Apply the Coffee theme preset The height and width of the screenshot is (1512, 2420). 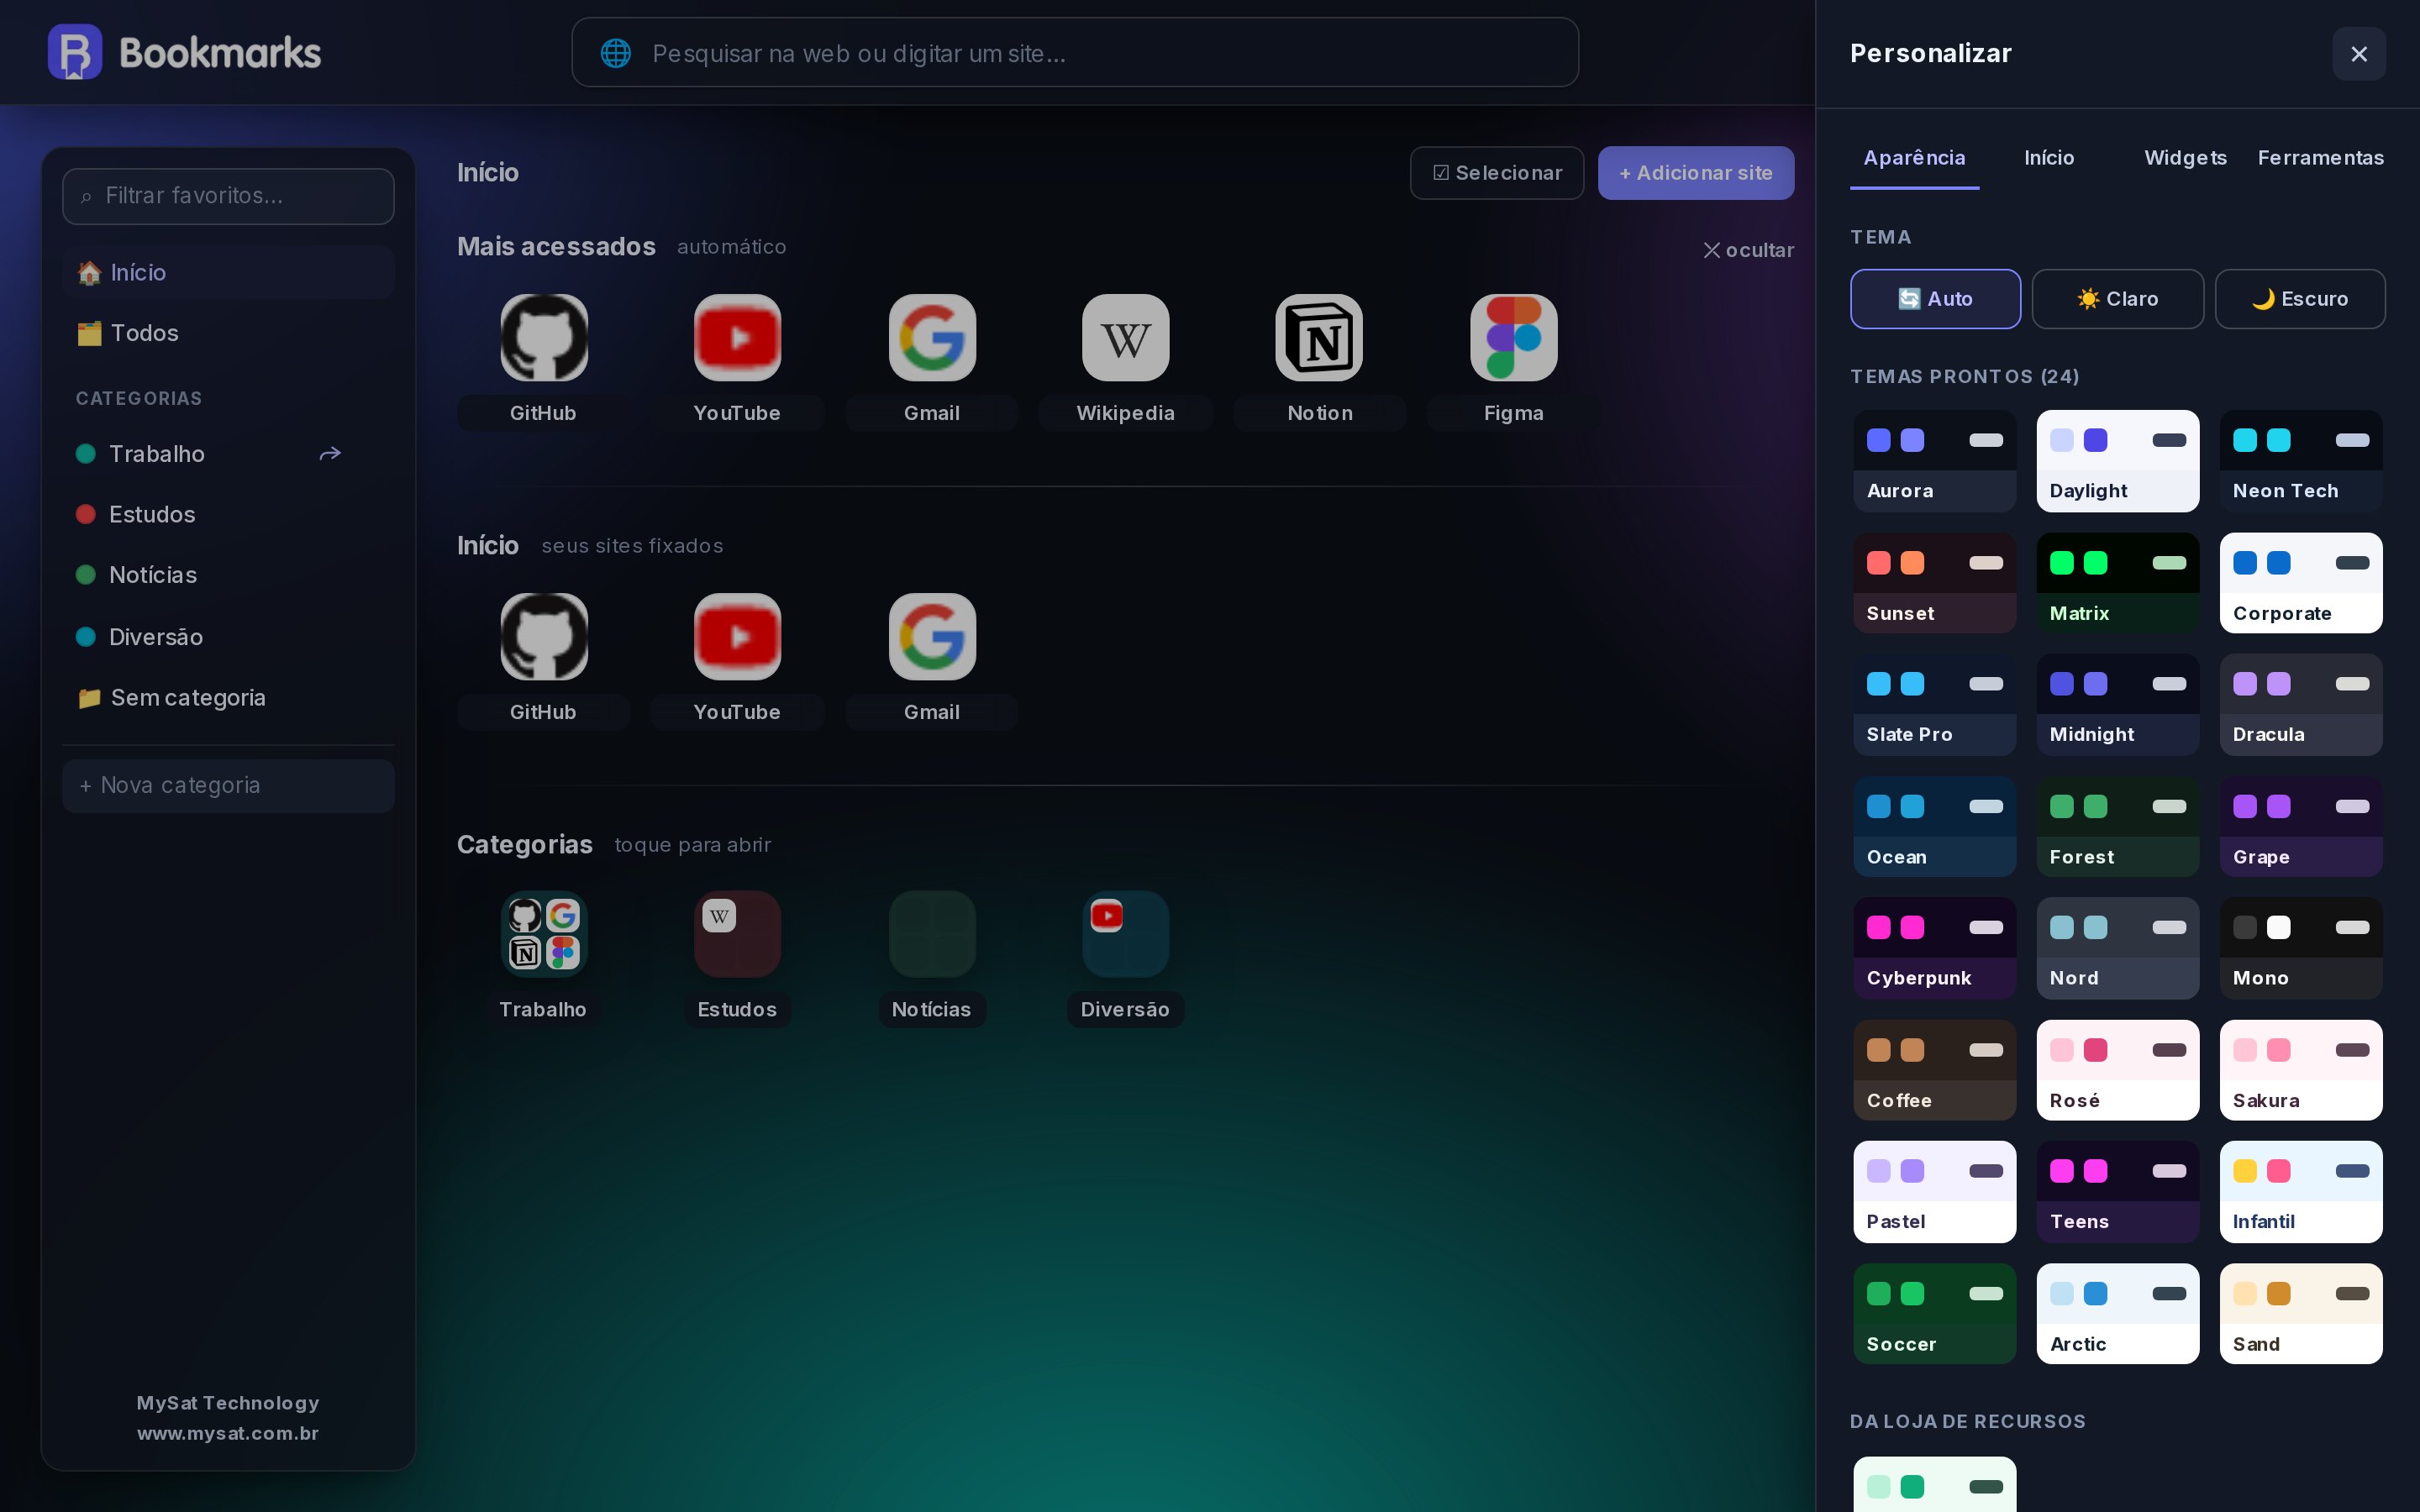1935,1070
